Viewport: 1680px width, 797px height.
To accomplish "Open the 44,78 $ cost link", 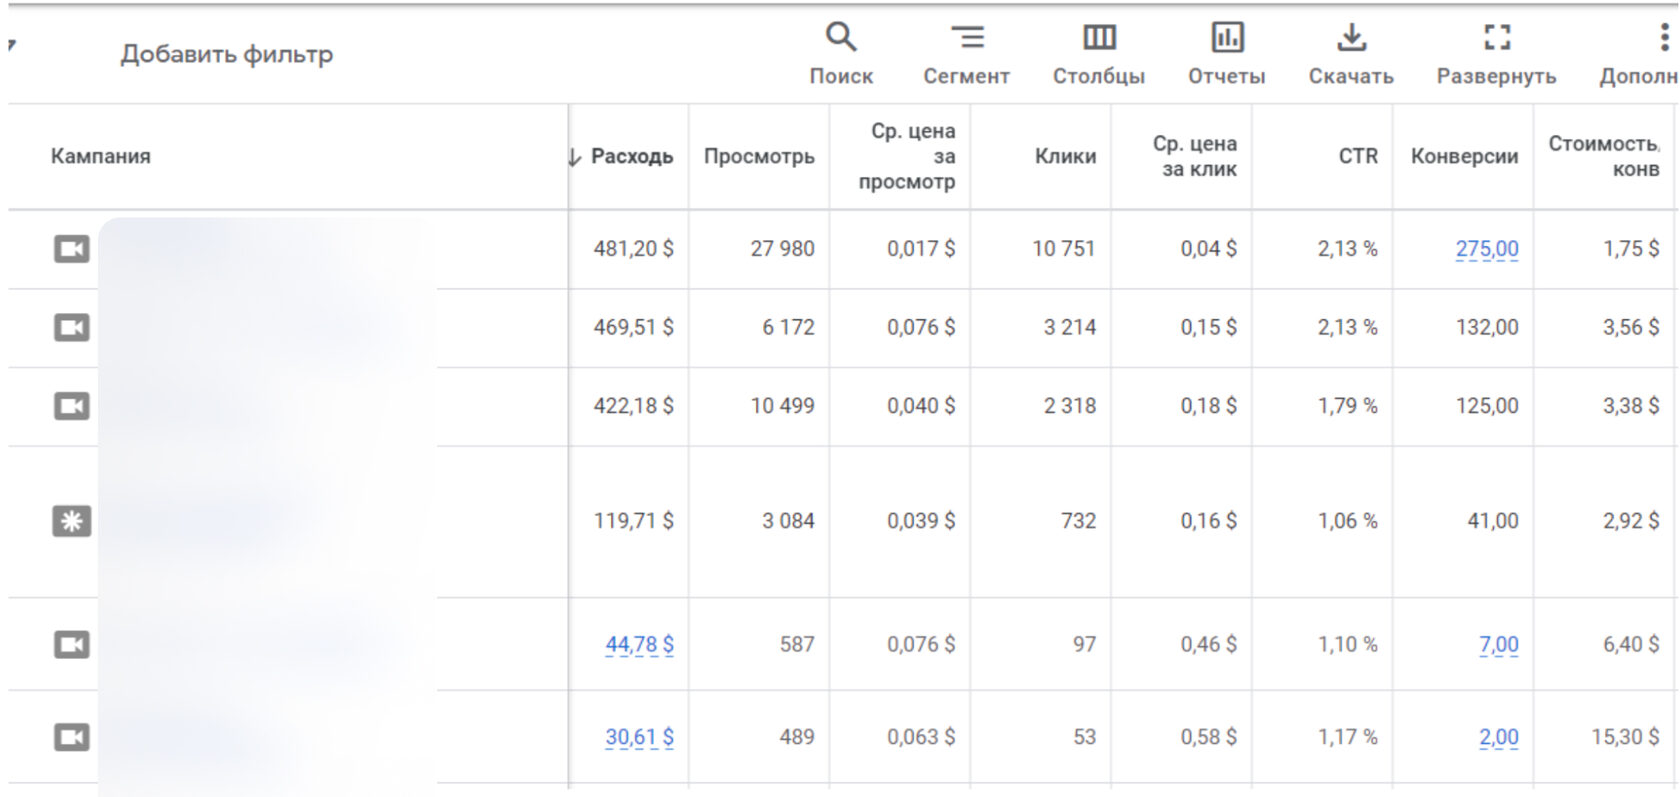I will coord(639,645).
